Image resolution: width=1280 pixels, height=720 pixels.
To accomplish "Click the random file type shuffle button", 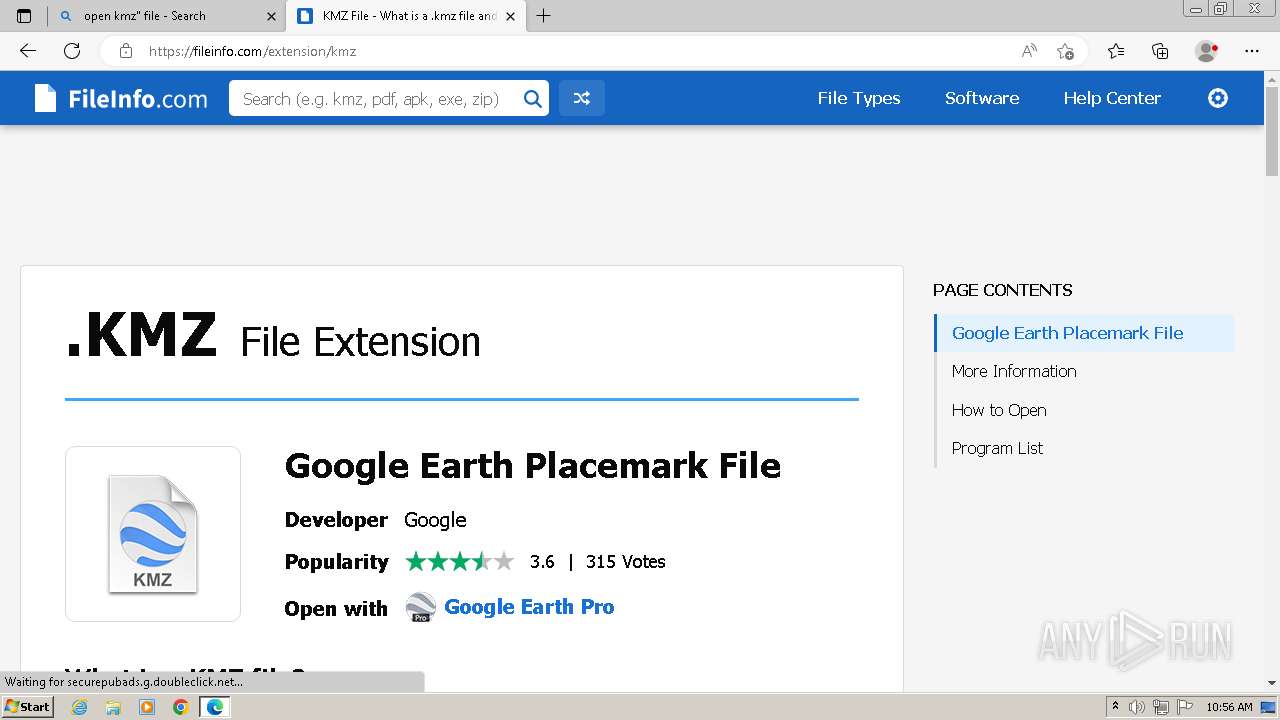I will [x=582, y=98].
